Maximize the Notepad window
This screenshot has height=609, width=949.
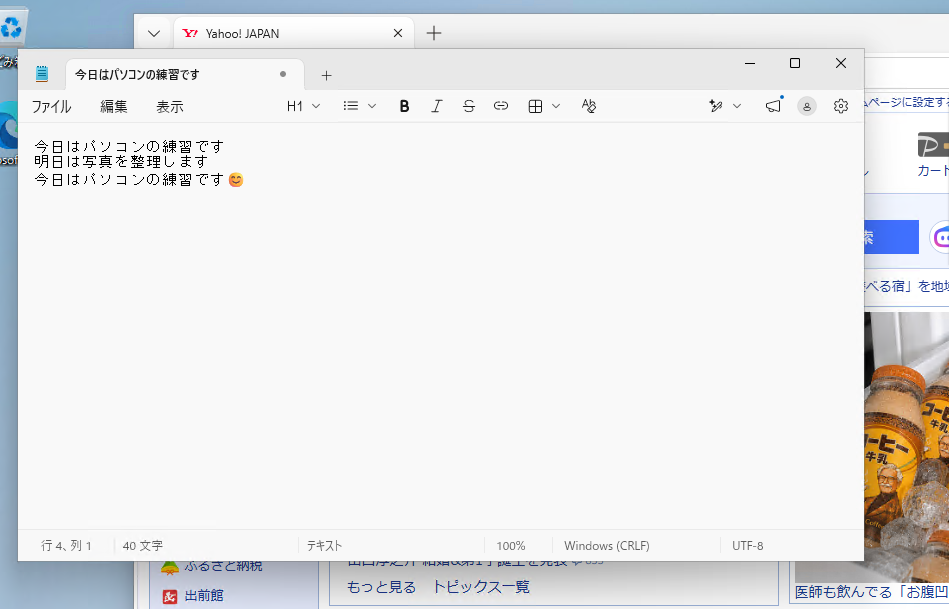[x=795, y=63]
